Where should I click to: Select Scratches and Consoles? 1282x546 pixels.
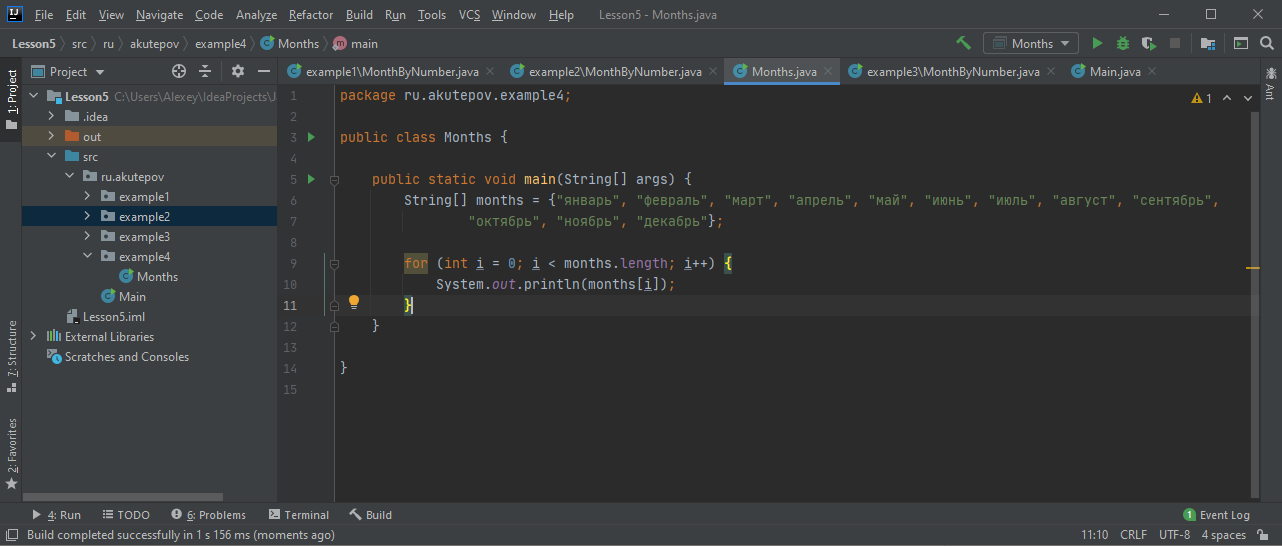(x=118, y=357)
